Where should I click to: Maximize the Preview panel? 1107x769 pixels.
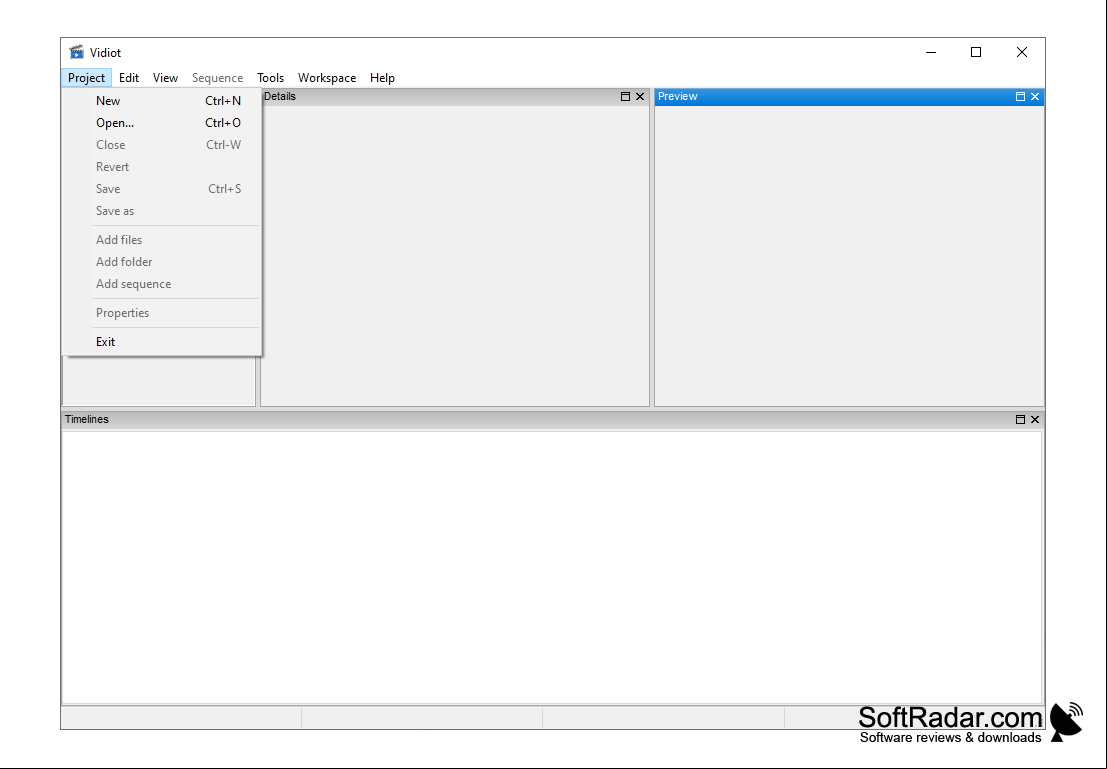click(x=1020, y=97)
